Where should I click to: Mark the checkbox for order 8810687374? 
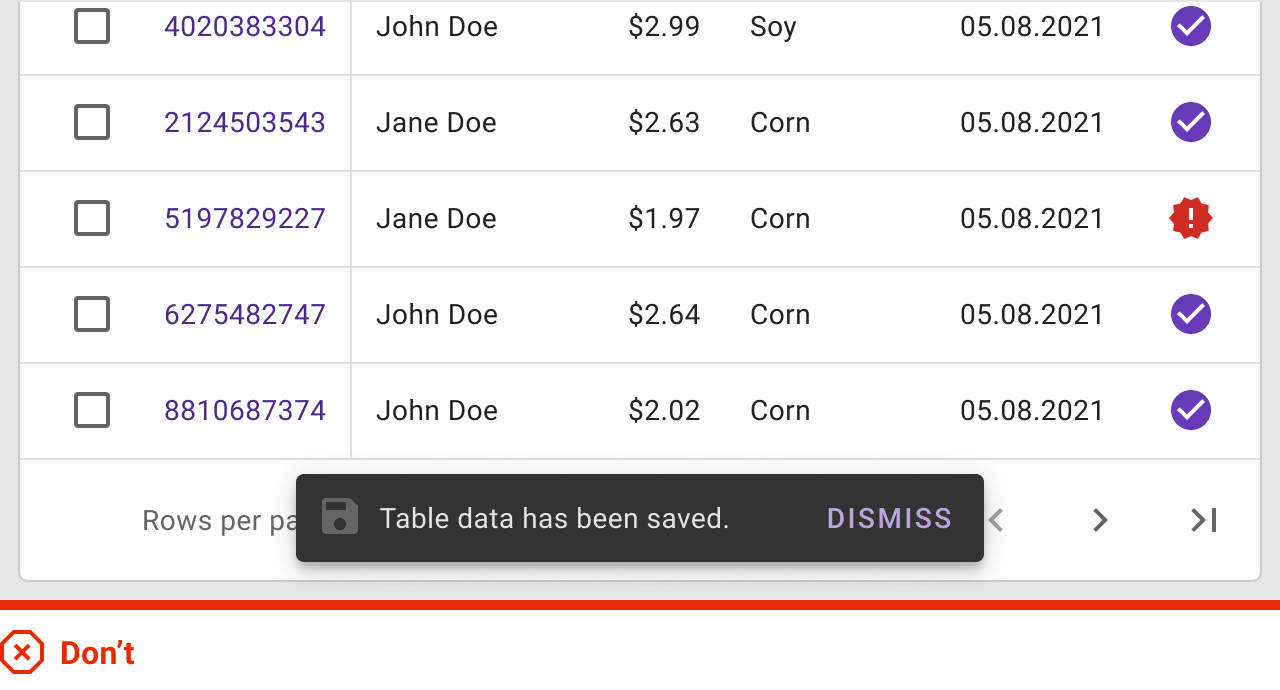click(x=92, y=410)
